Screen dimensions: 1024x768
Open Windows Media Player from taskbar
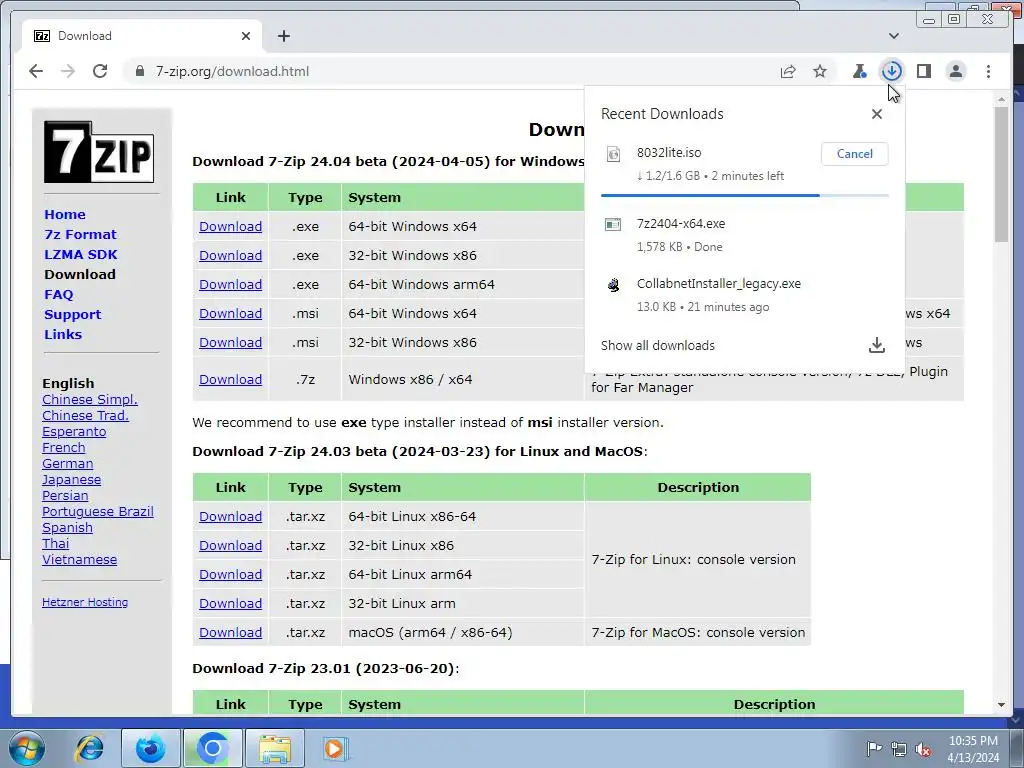335,748
